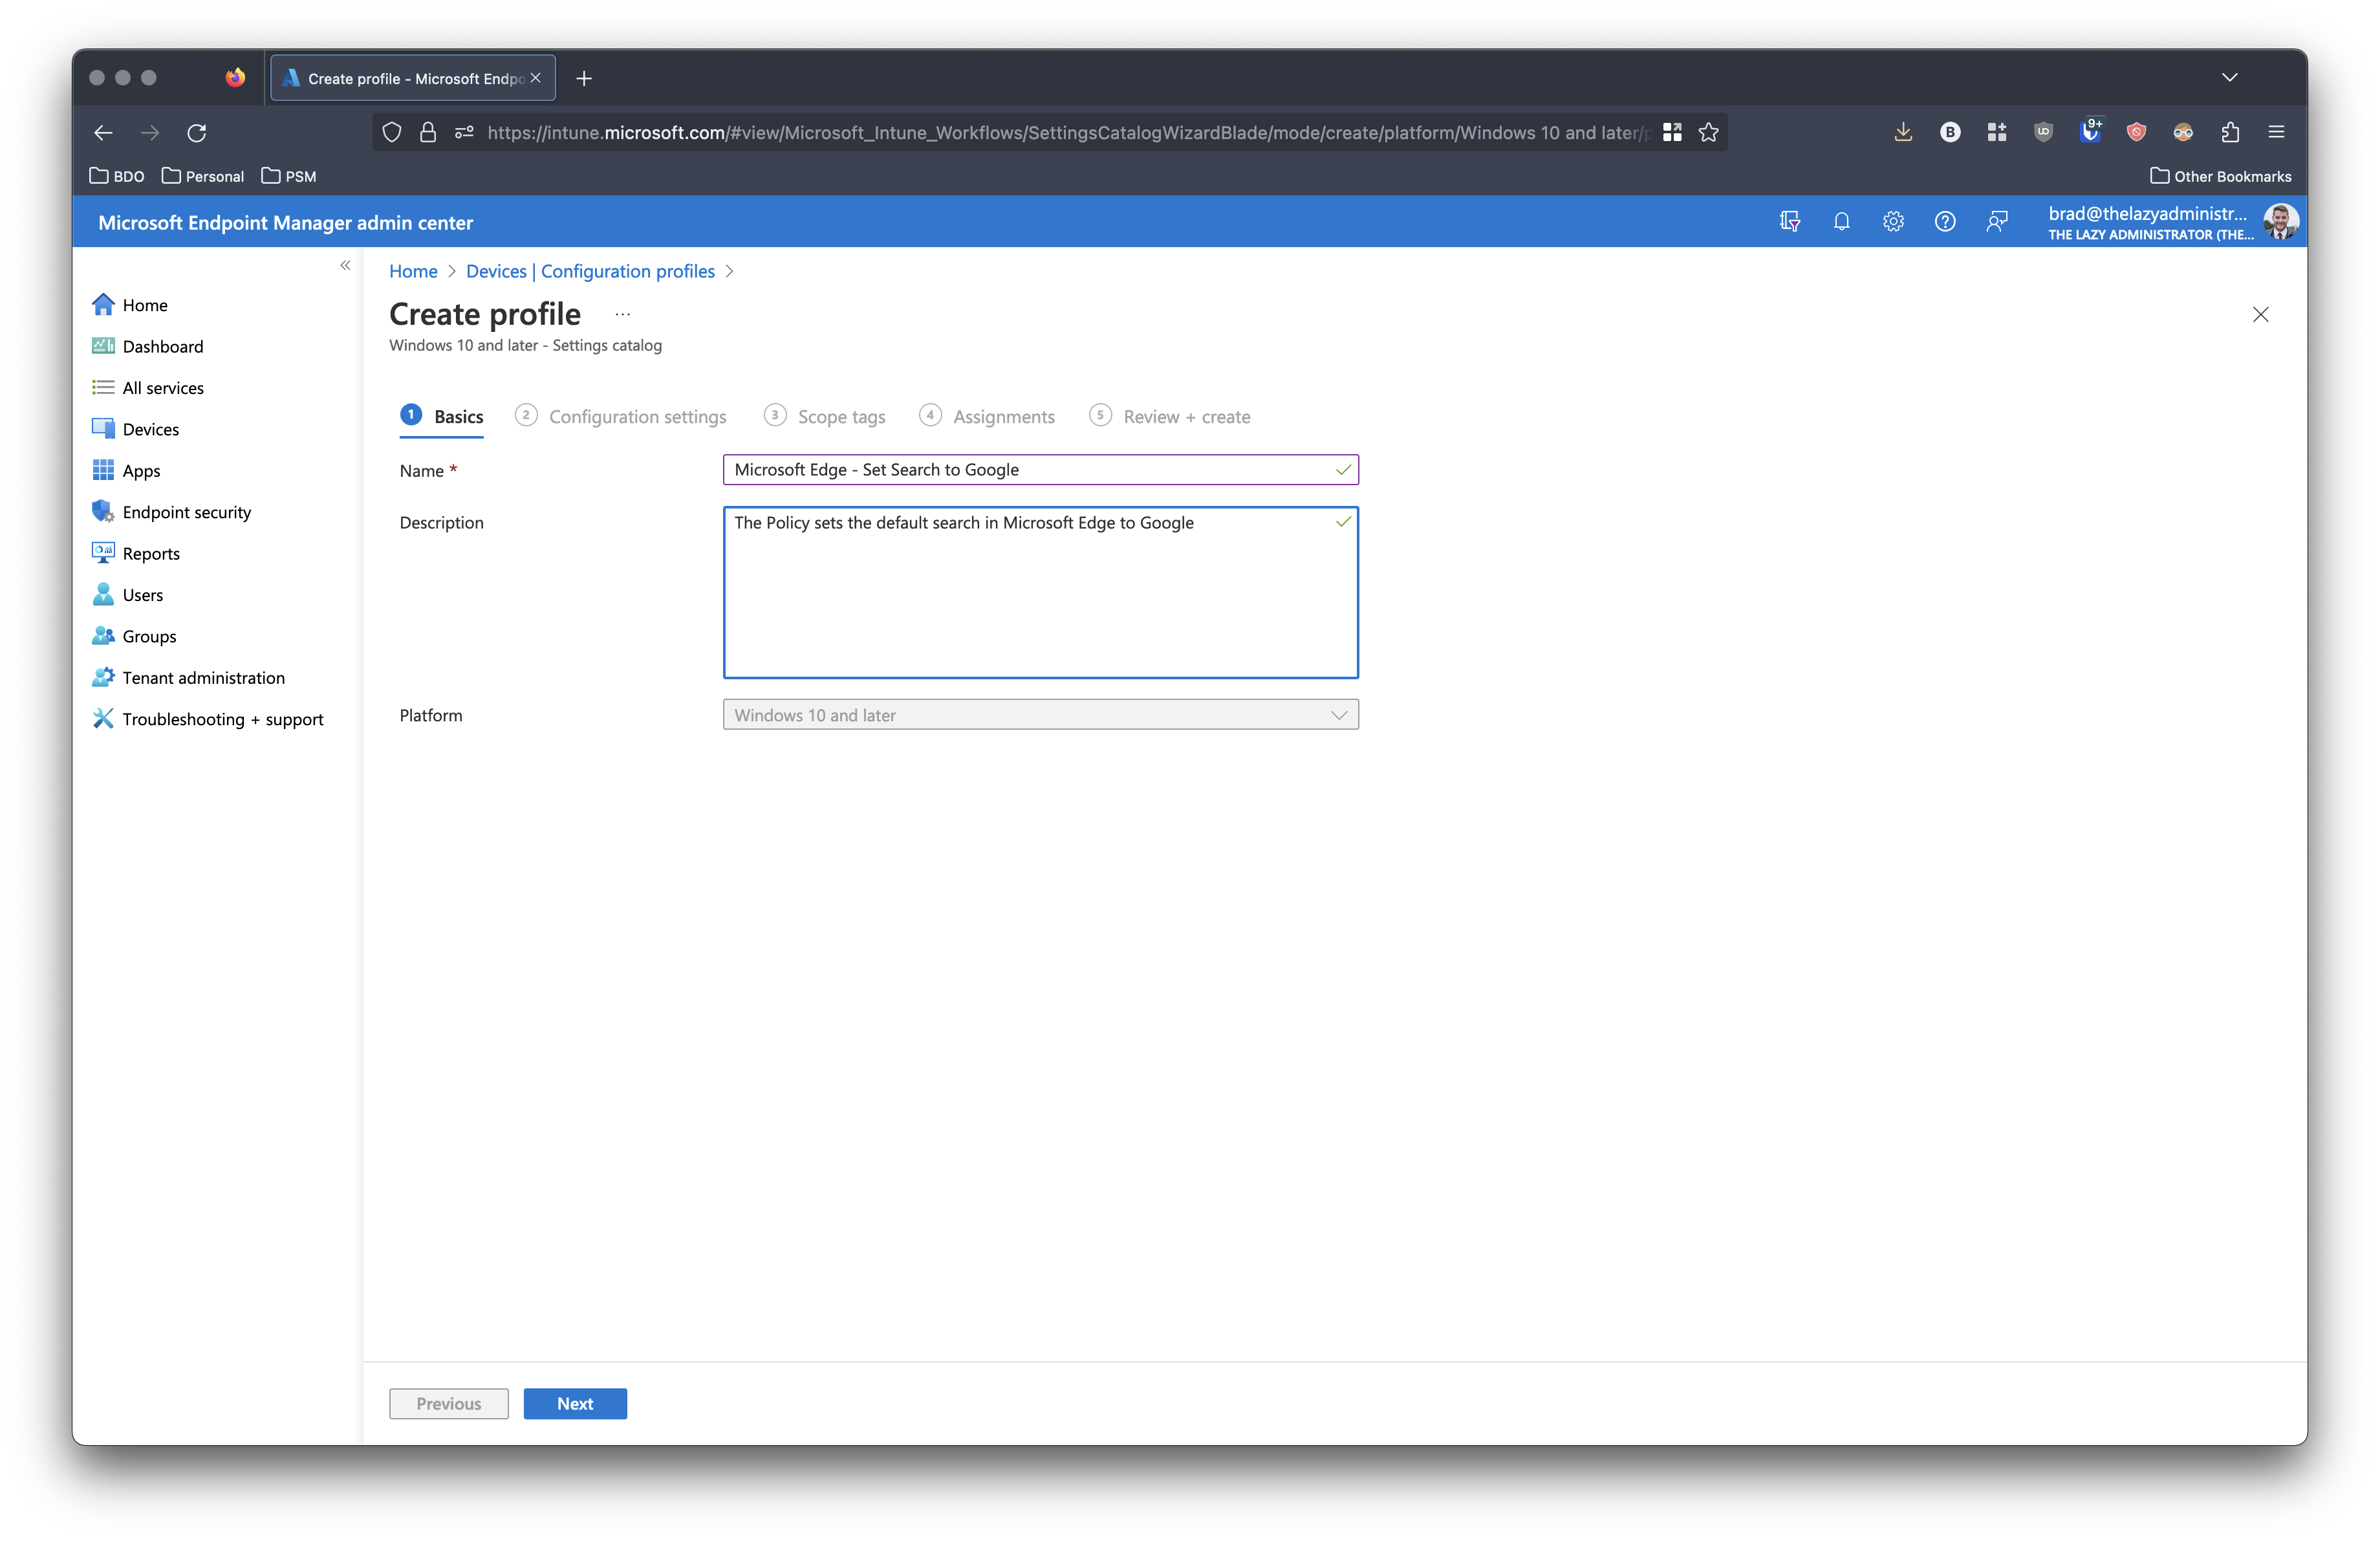Go to Devices in the sidebar
Screen dimensions: 2380x1541
tap(136, 429)
